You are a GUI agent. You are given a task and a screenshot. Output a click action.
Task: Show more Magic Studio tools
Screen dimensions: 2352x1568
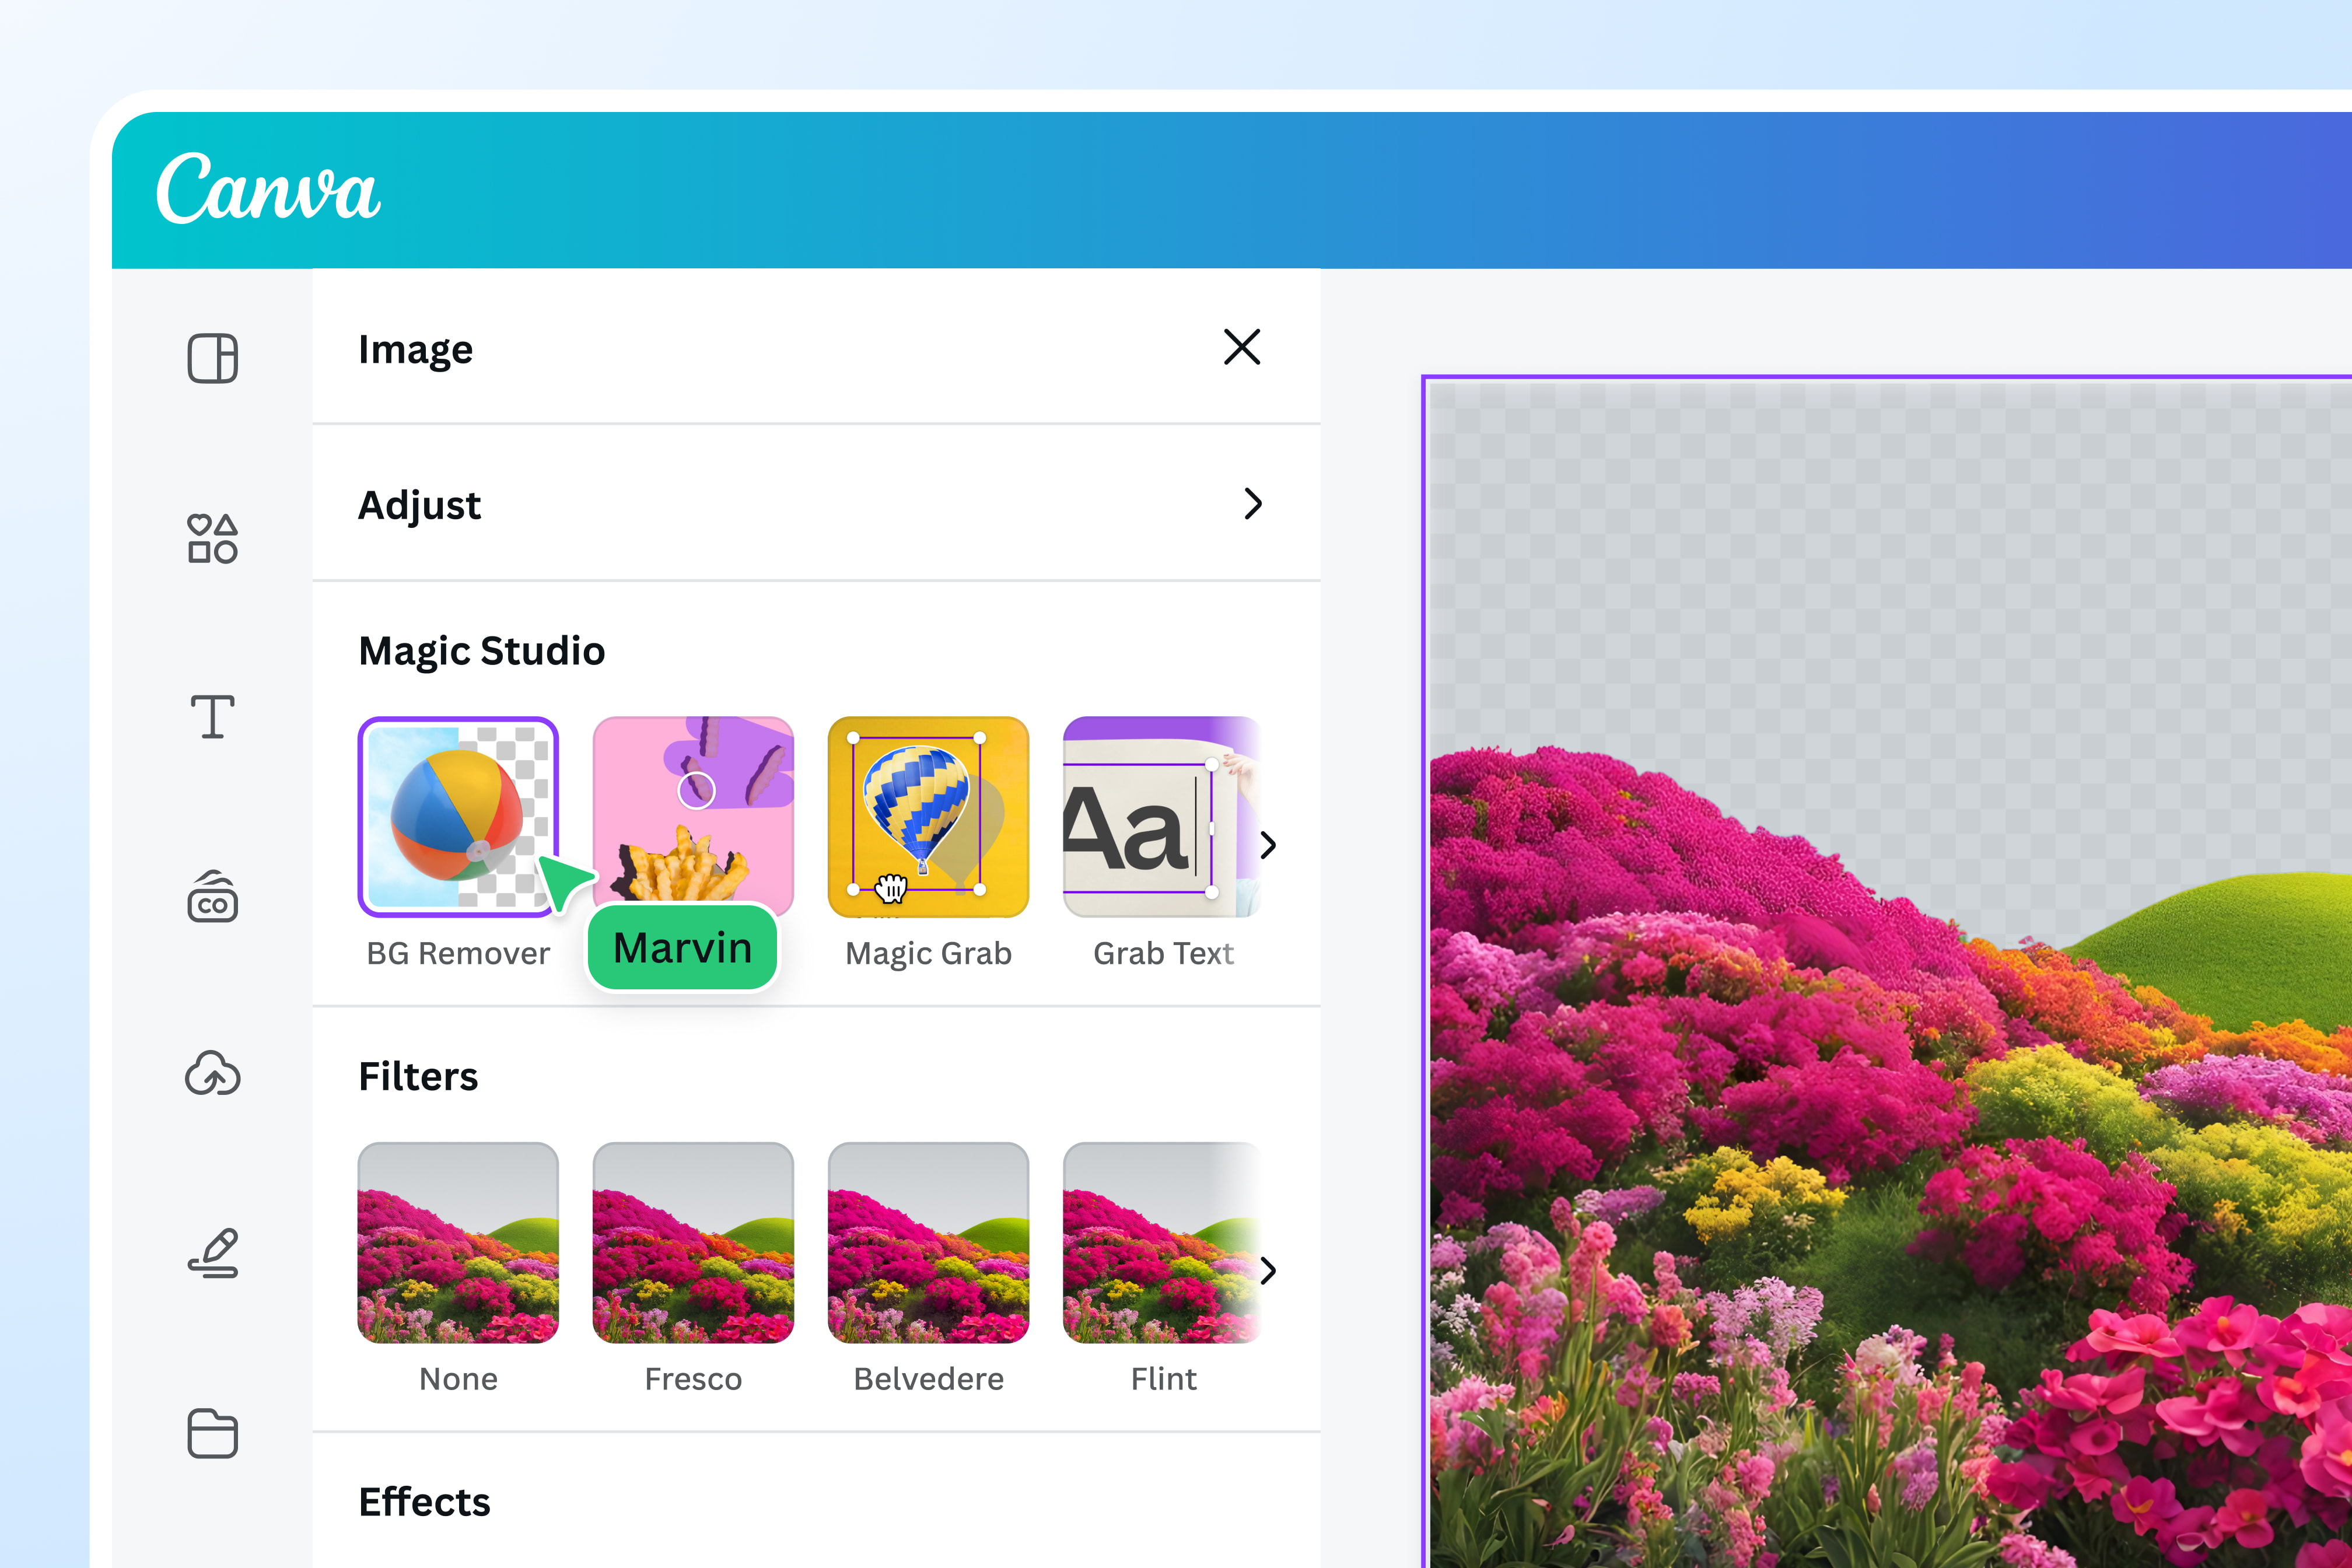pyautogui.click(x=1269, y=845)
